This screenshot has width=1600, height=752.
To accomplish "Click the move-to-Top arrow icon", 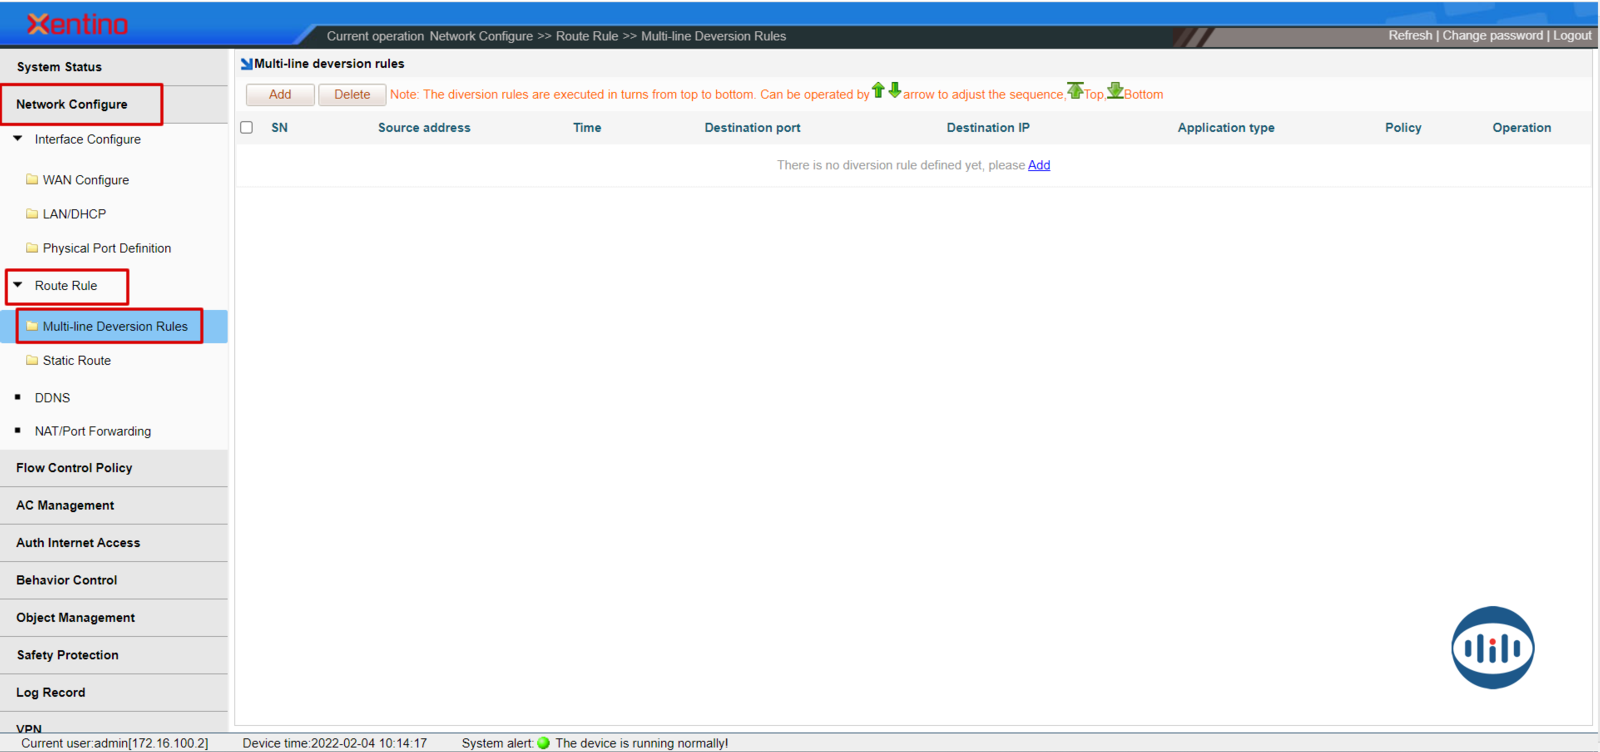I will click(1075, 91).
